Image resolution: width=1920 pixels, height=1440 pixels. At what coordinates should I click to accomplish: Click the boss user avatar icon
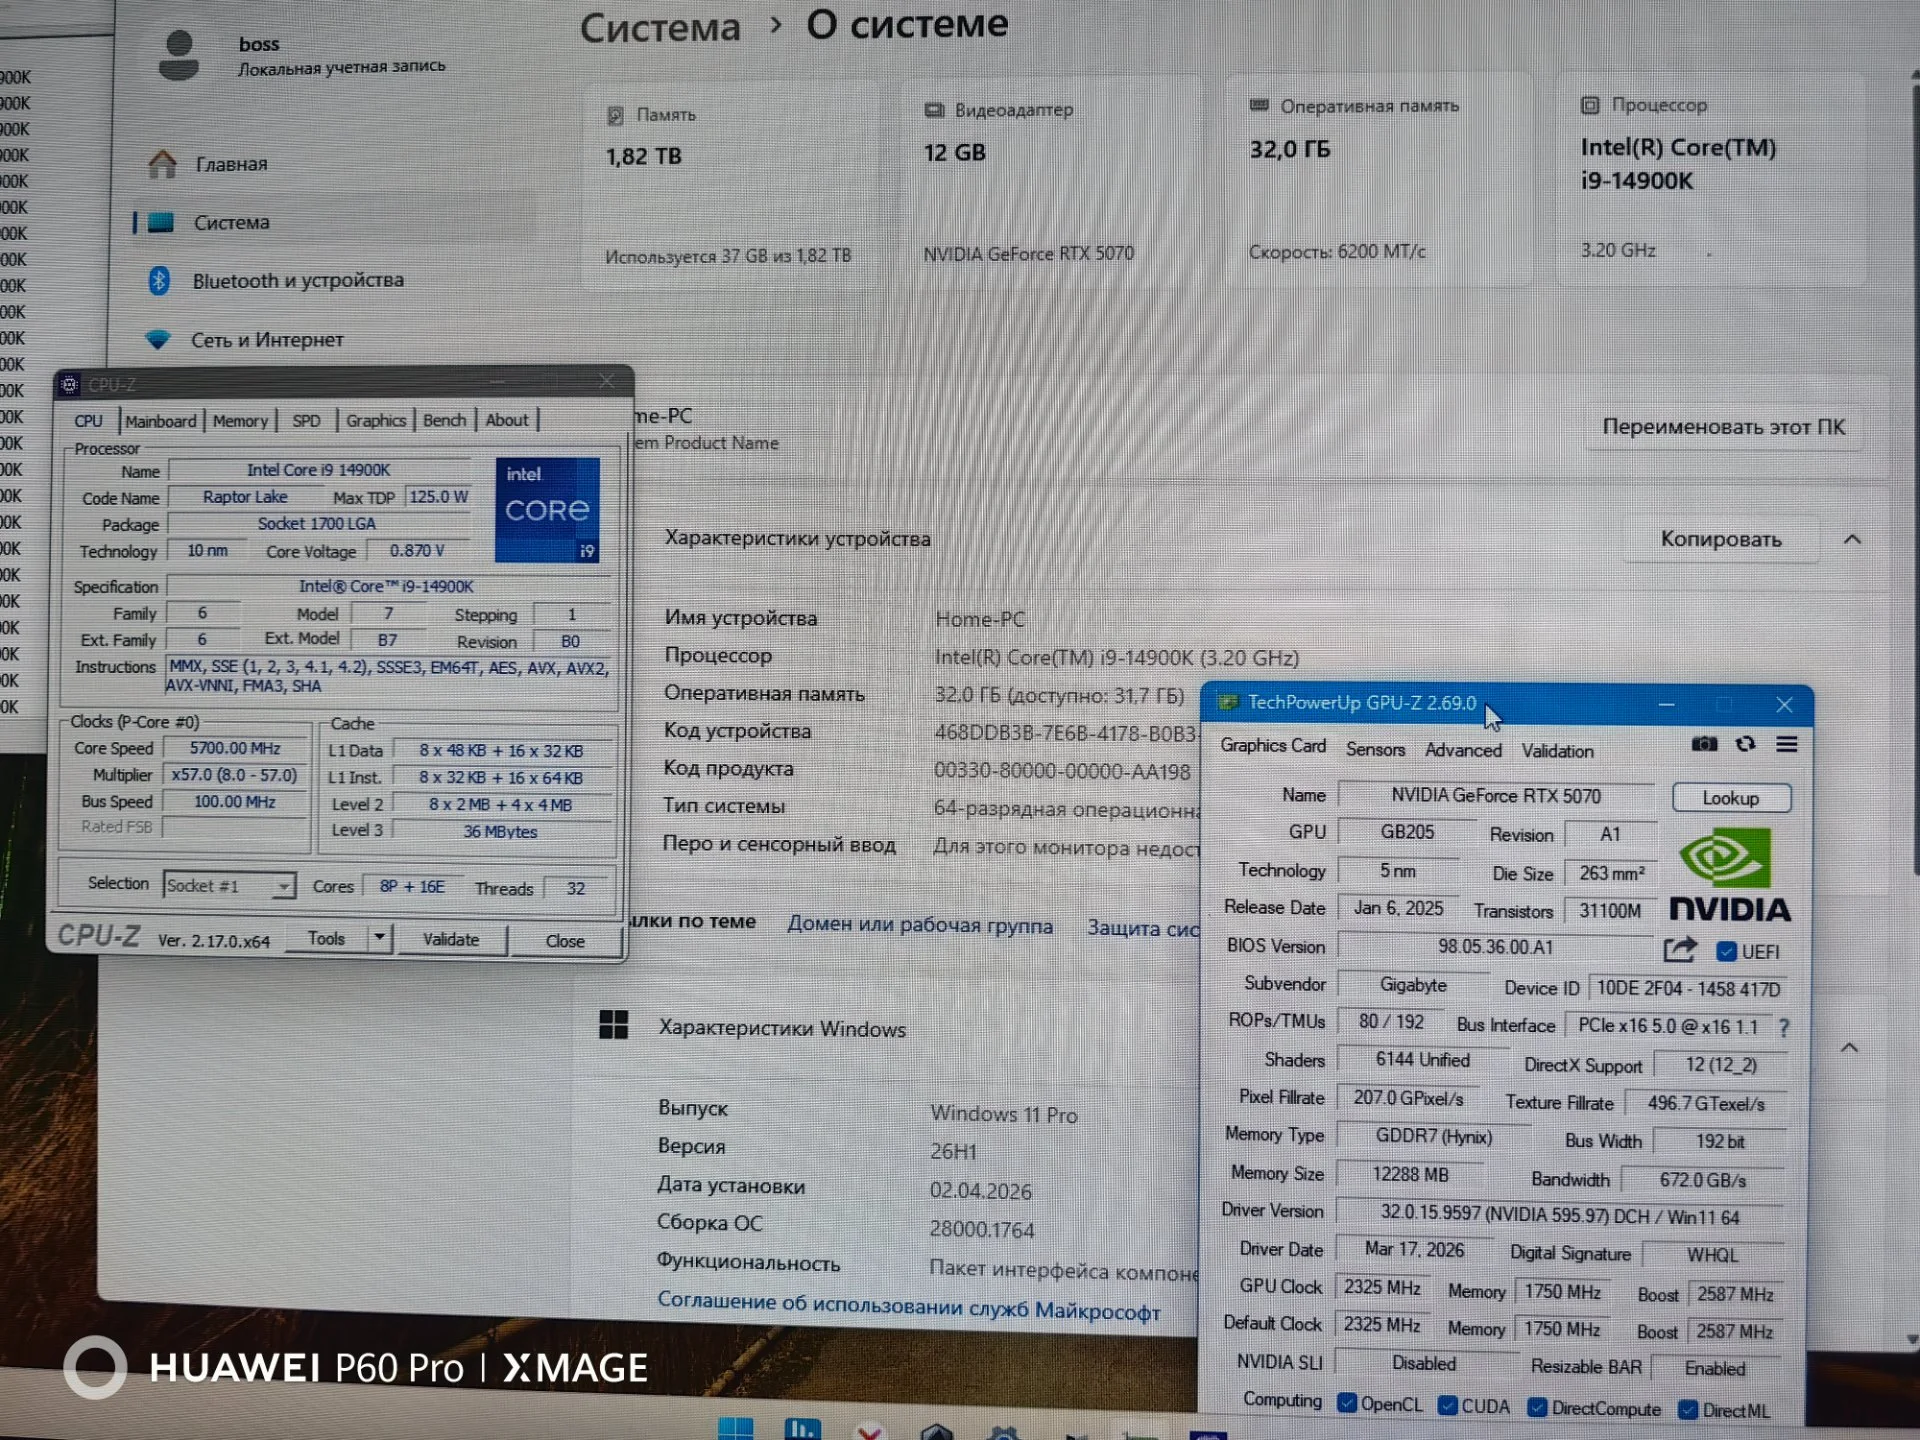tap(179, 56)
